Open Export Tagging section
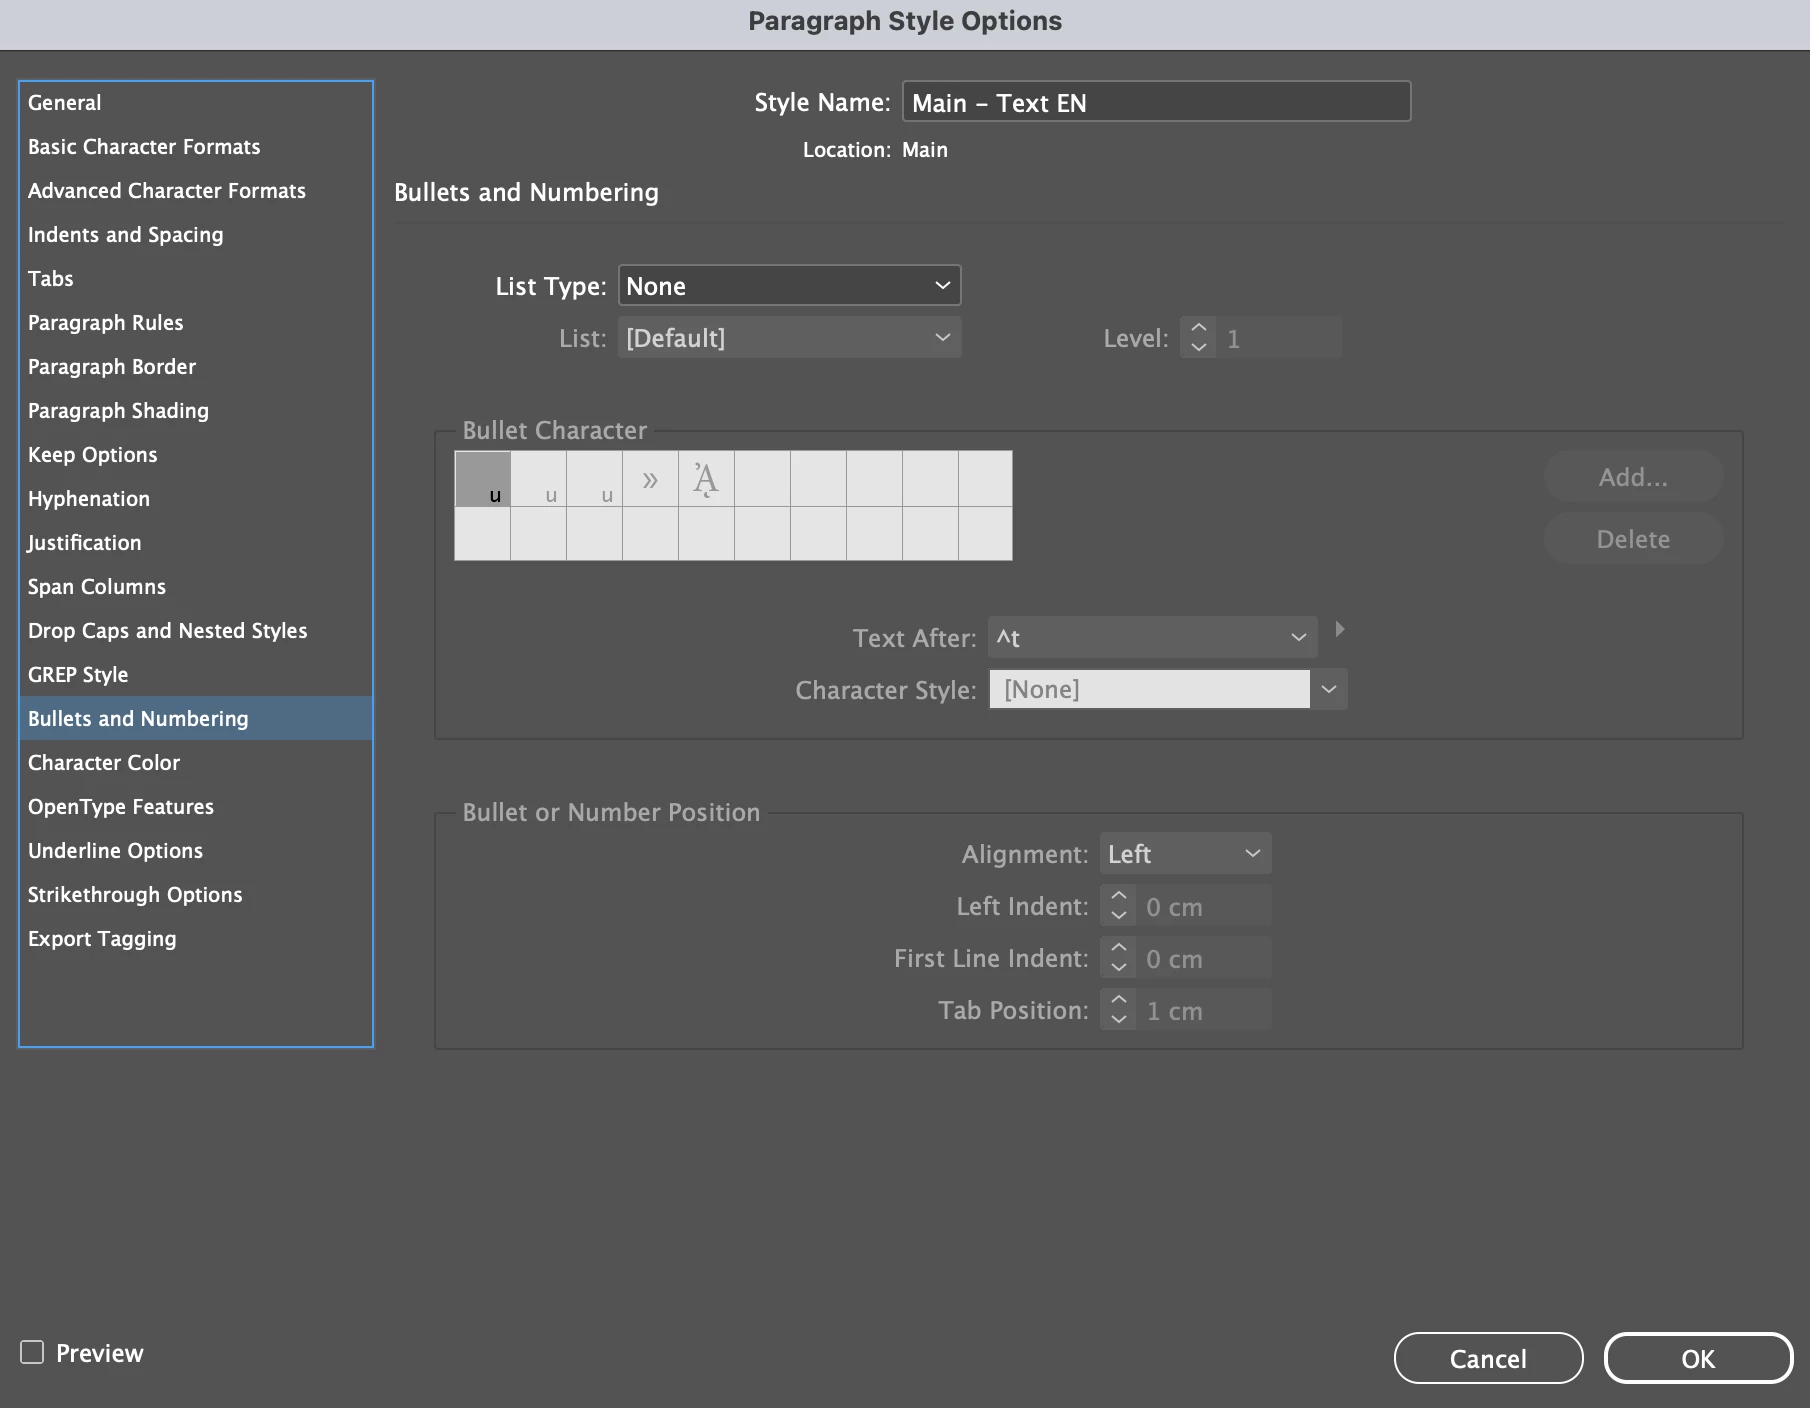The image size is (1810, 1408). [196, 938]
